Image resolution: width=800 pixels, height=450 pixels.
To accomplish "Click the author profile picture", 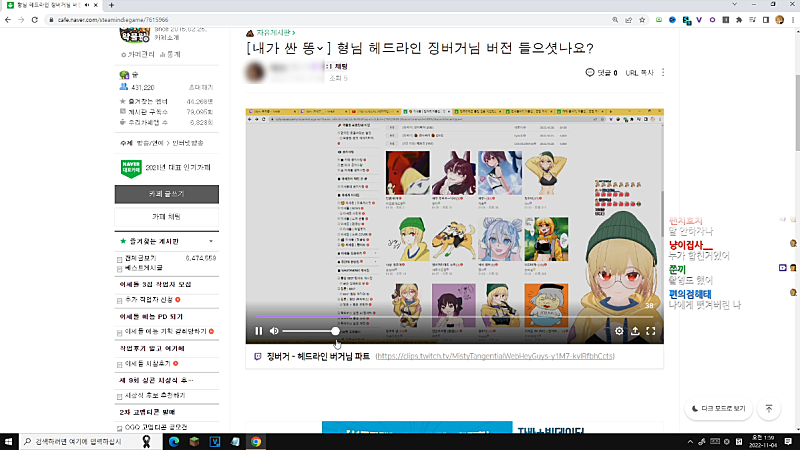I will pos(255,72).
